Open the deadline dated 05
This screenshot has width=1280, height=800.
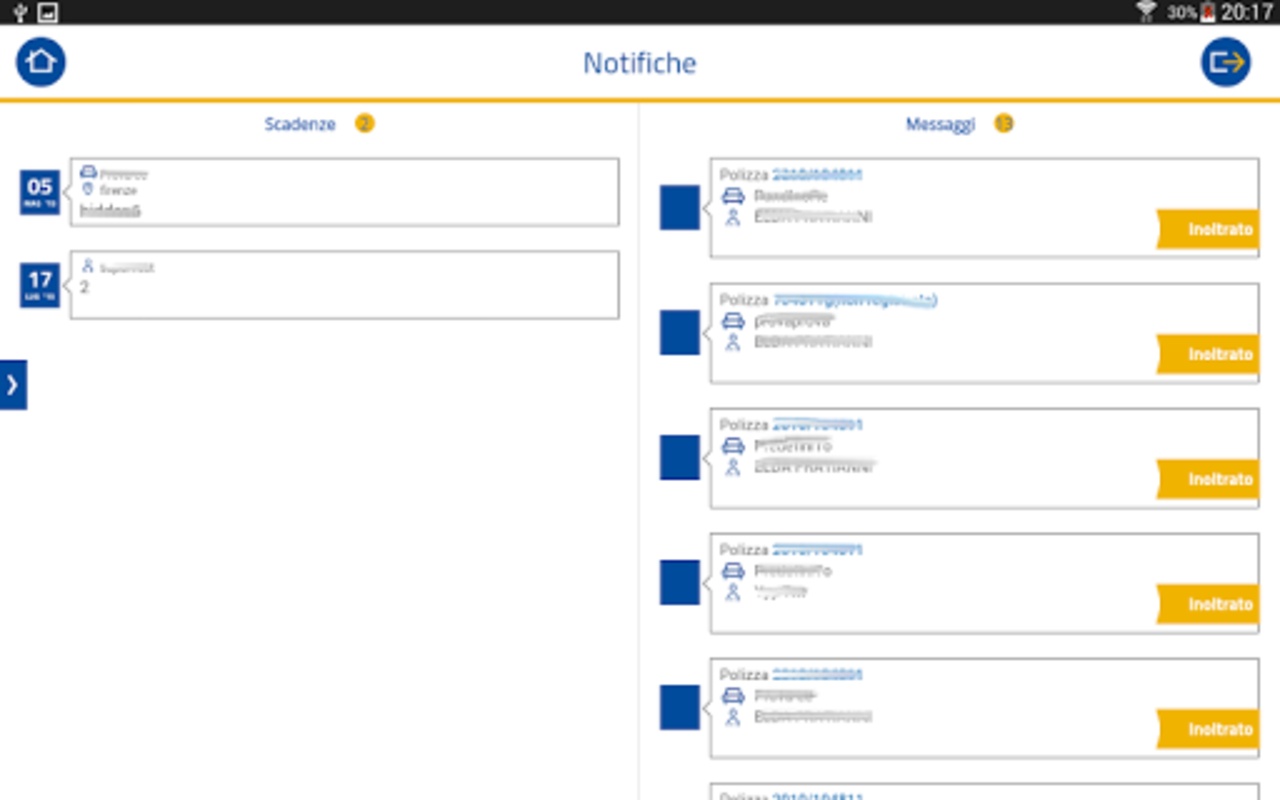coord(40,192)
